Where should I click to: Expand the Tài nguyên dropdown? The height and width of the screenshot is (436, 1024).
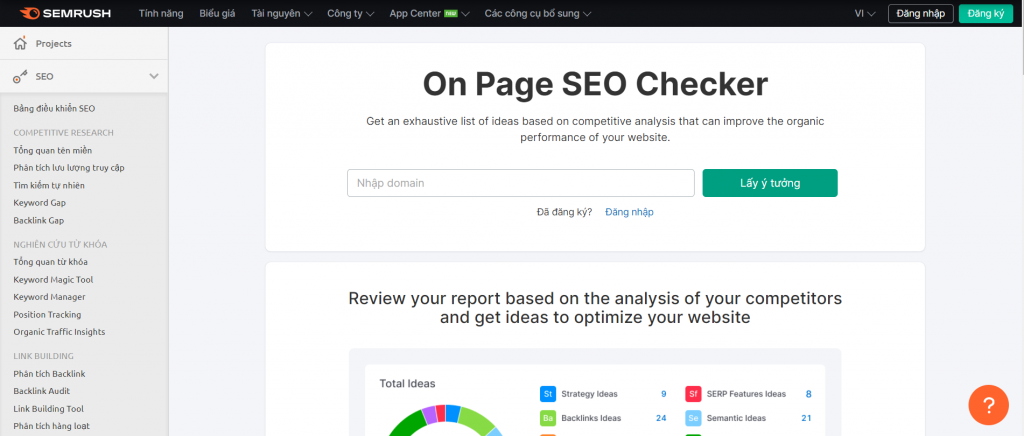click(281, 13)
